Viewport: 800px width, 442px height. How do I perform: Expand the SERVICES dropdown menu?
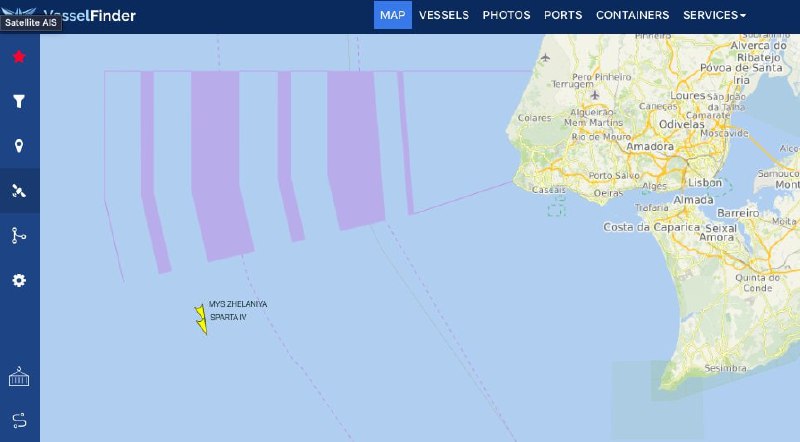714,15
